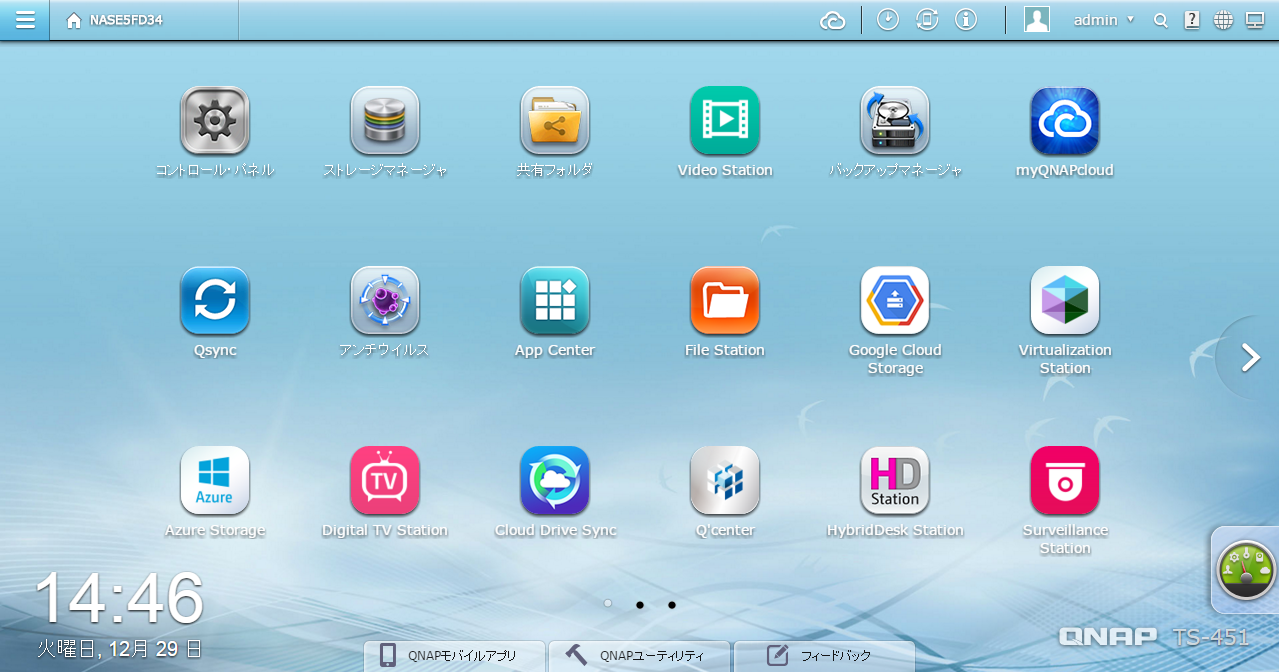This screenshot has width=1279, height=672.
Task: Open external devices icon in top bar
Action: pyautogui.click(x=927, y=20)
